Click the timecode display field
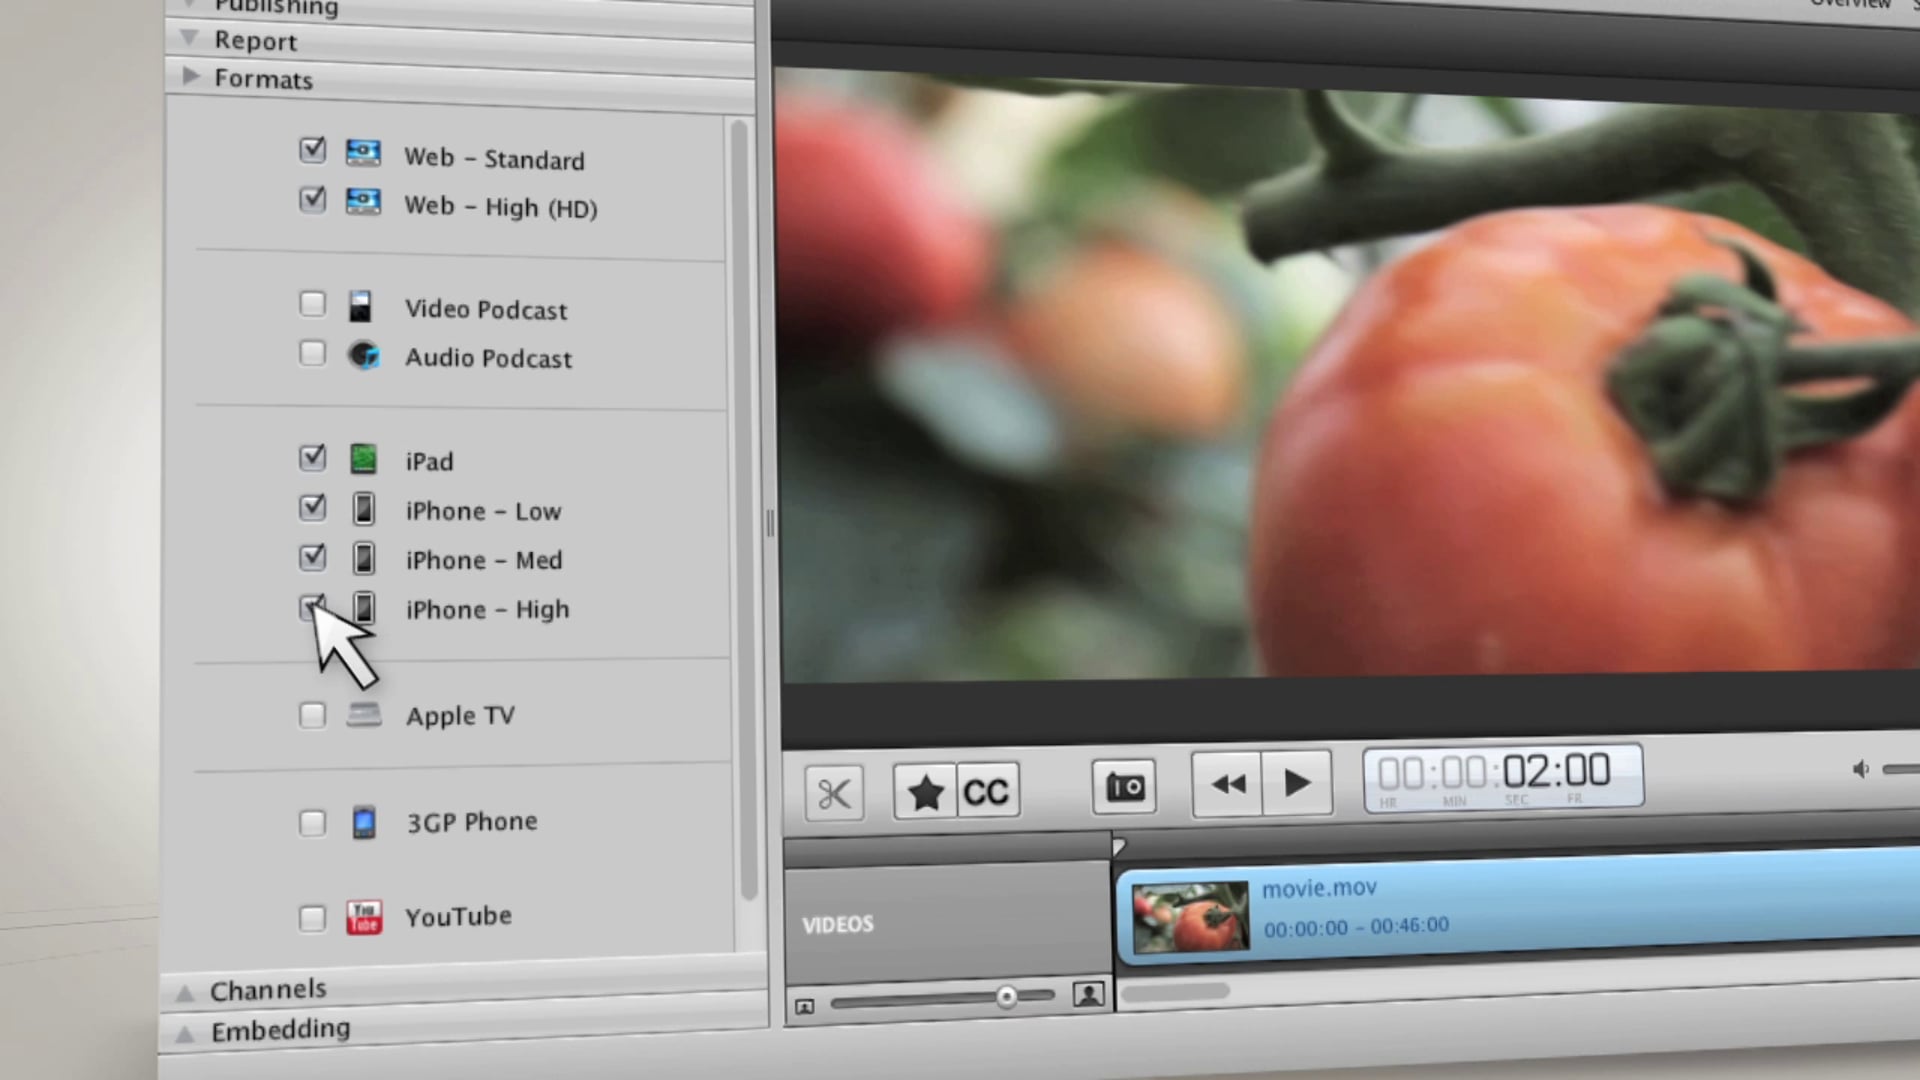Image resolution: width=1920 pixels, height=1080 pixels. 1503,777
